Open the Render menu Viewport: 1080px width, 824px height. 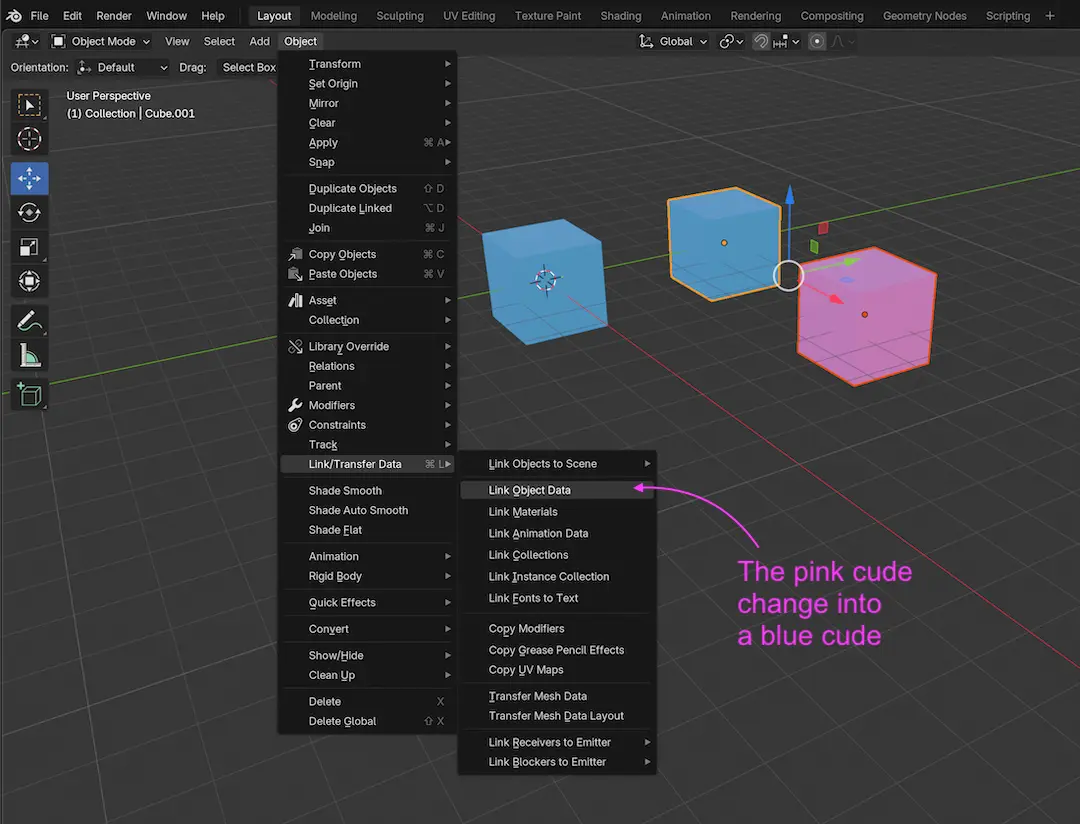coord(114,15)
